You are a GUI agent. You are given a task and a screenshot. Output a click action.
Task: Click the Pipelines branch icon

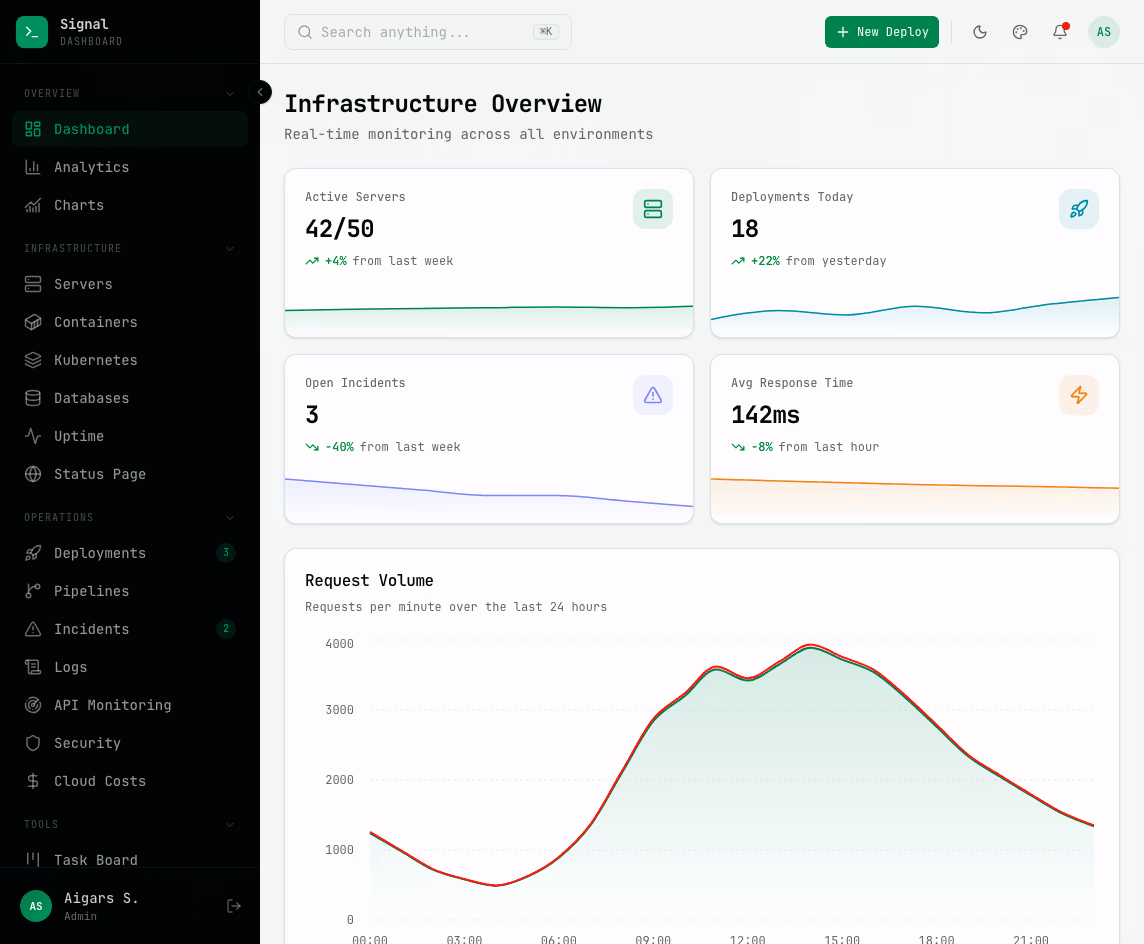click(33, 591)
